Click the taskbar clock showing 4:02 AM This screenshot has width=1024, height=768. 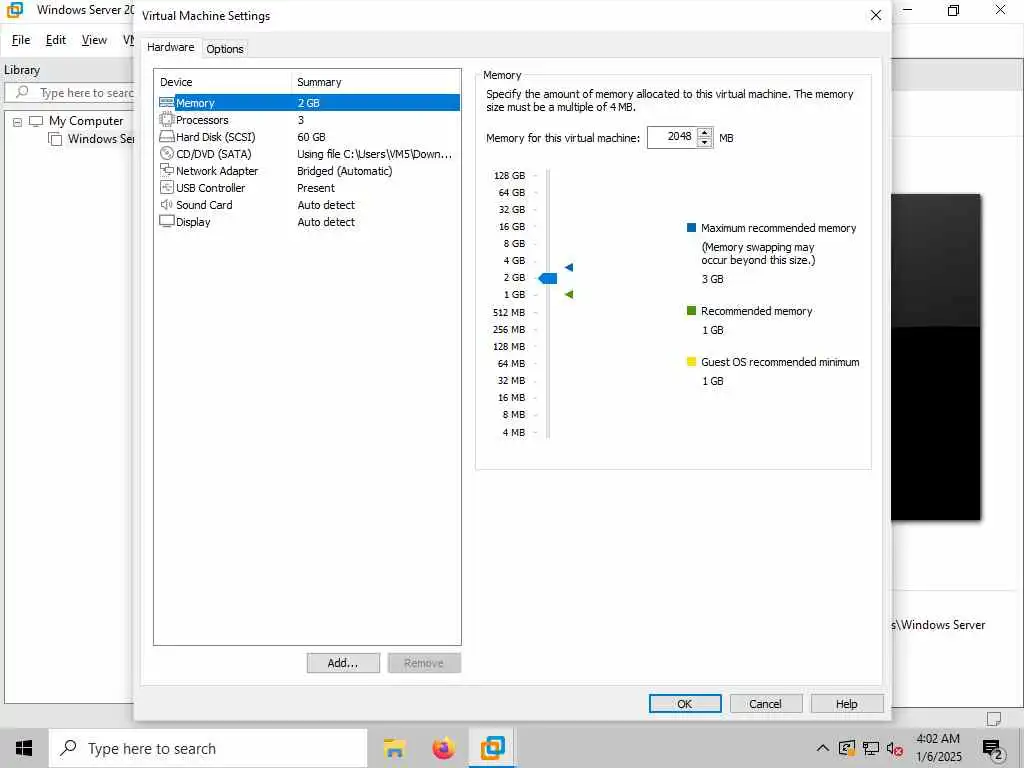tap(938, 748)
